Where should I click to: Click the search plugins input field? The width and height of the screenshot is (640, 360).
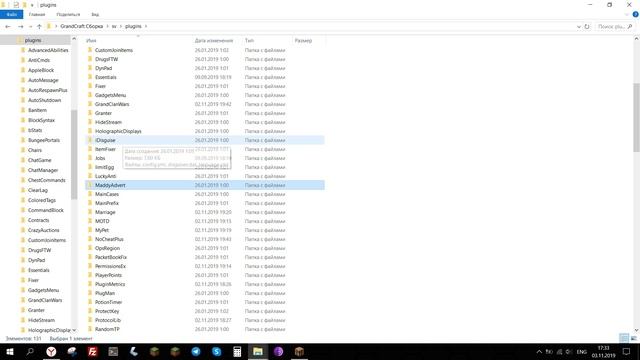tap(614, 27)
